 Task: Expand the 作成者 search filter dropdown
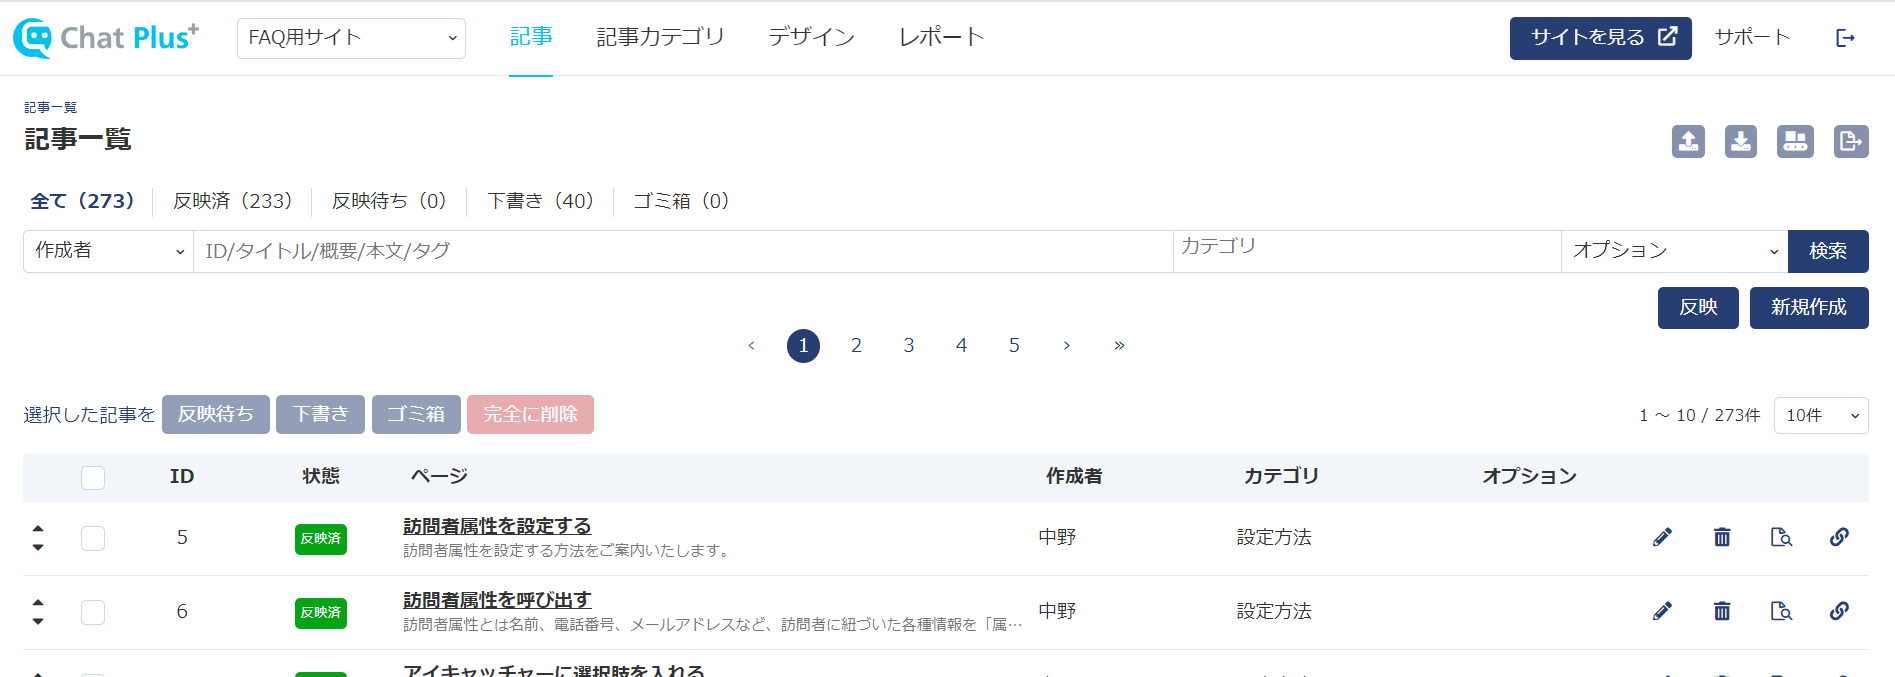(x=108, y=251)
